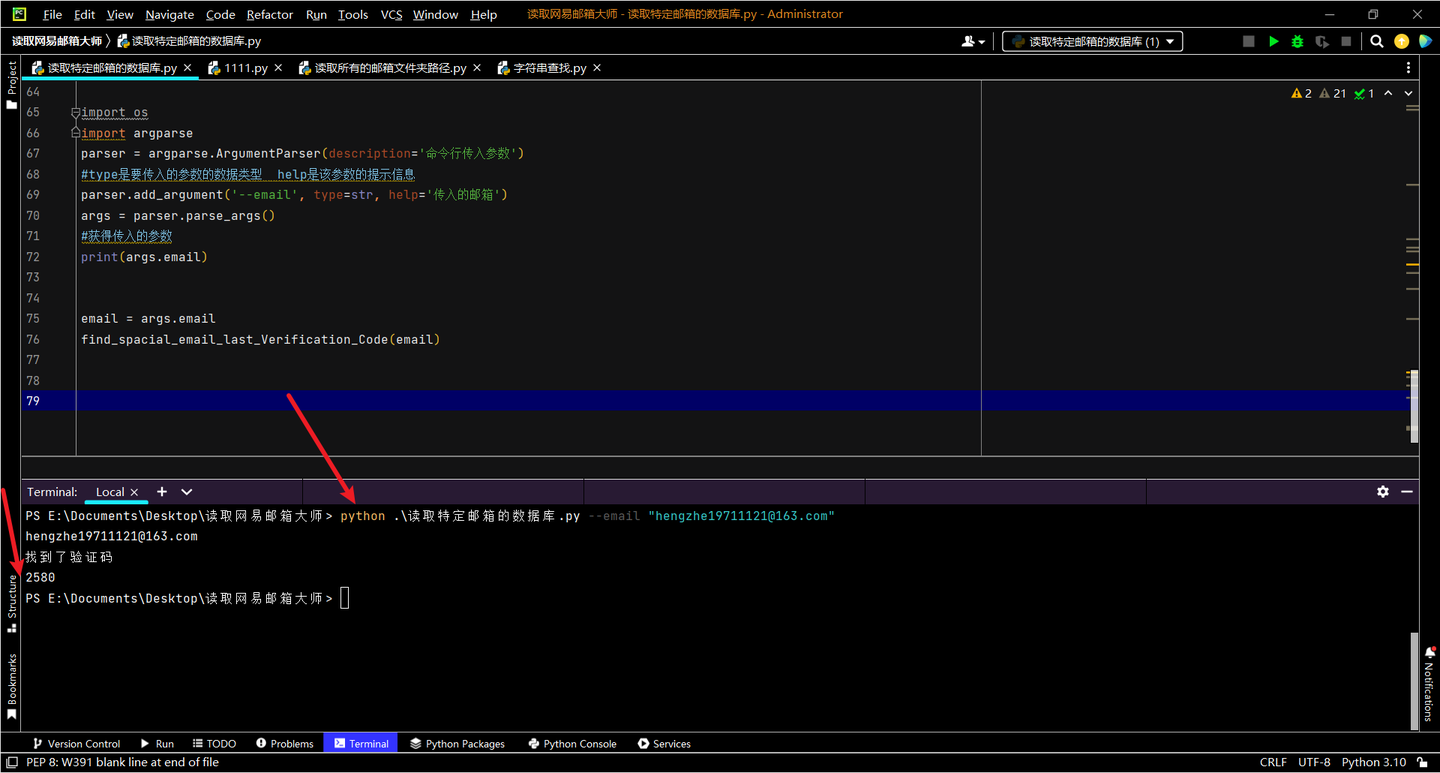Open terminal shell options chevron

(x=187, y=492)
